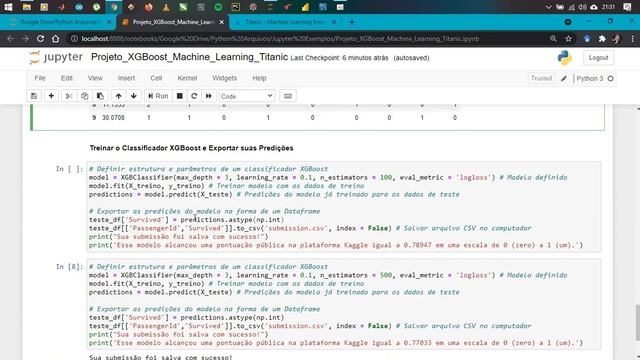640x360 pixels.
Task: Click the Python 3 kernel status circle
Action: point(611,78)
